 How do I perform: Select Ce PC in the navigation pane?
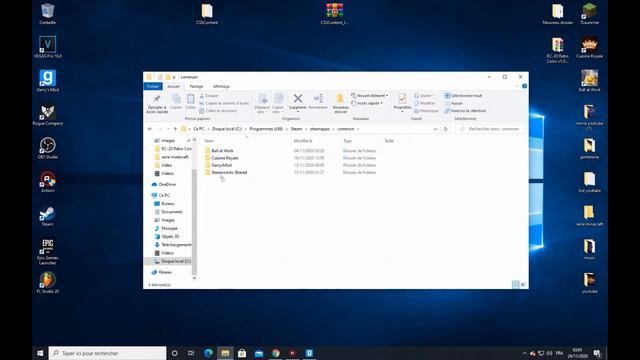click(x=164, y=196)
